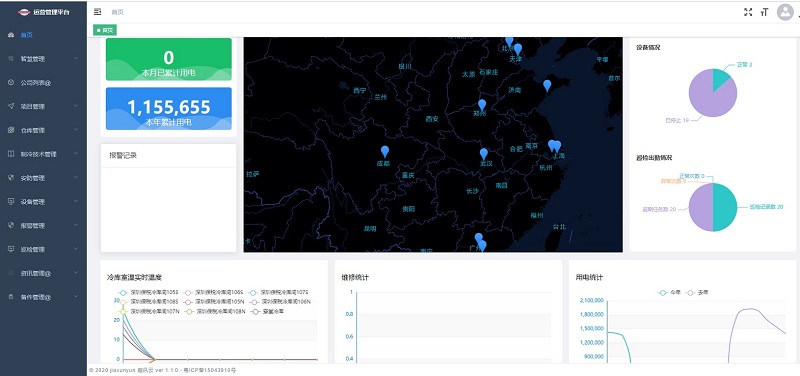Collapse the sidebar with the hamburger icon
The image size is (800, 376).
(97, 12)
